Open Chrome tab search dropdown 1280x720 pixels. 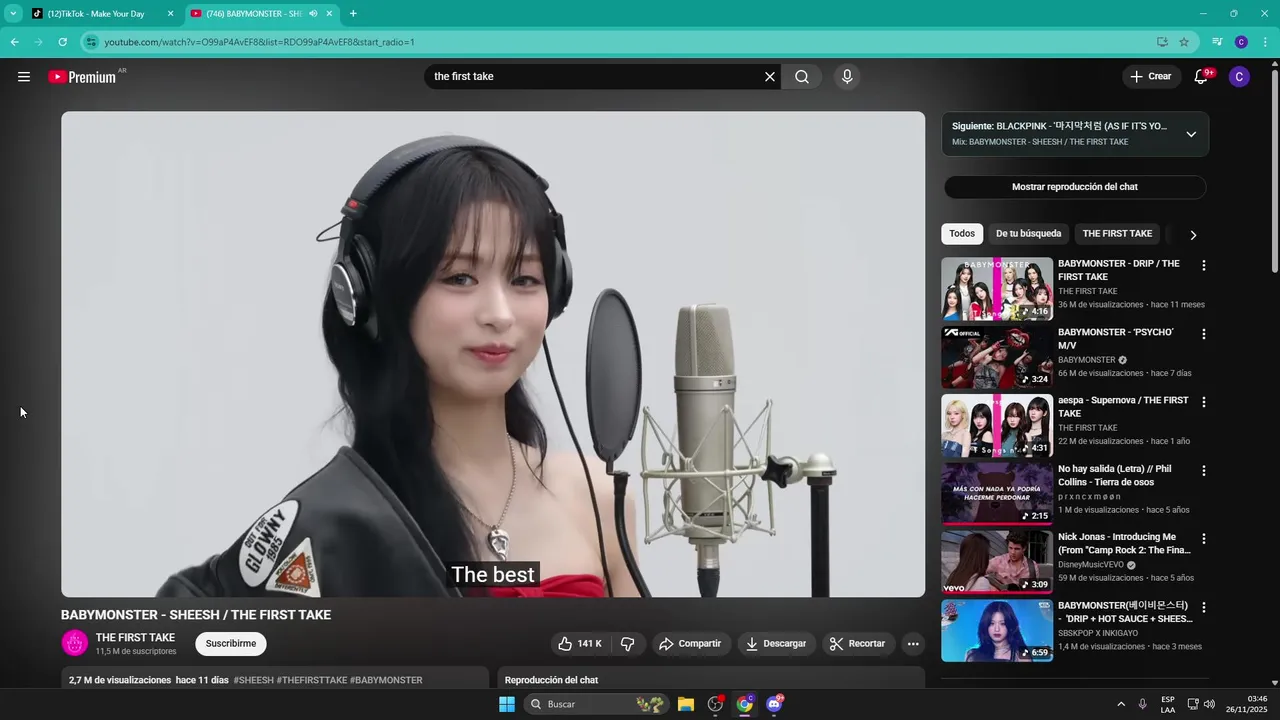pyautogui.click(x=13, y=14)
